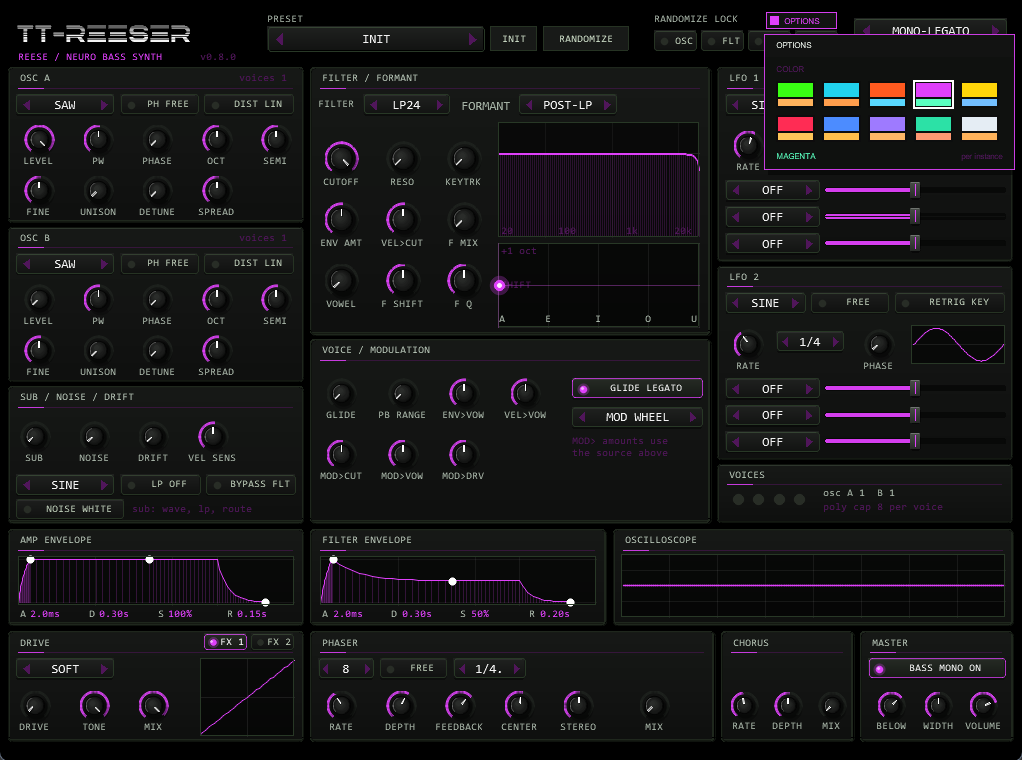
Task: Click the right arrow of POST-LP formant mode
Action: click(x=607, y=104)
